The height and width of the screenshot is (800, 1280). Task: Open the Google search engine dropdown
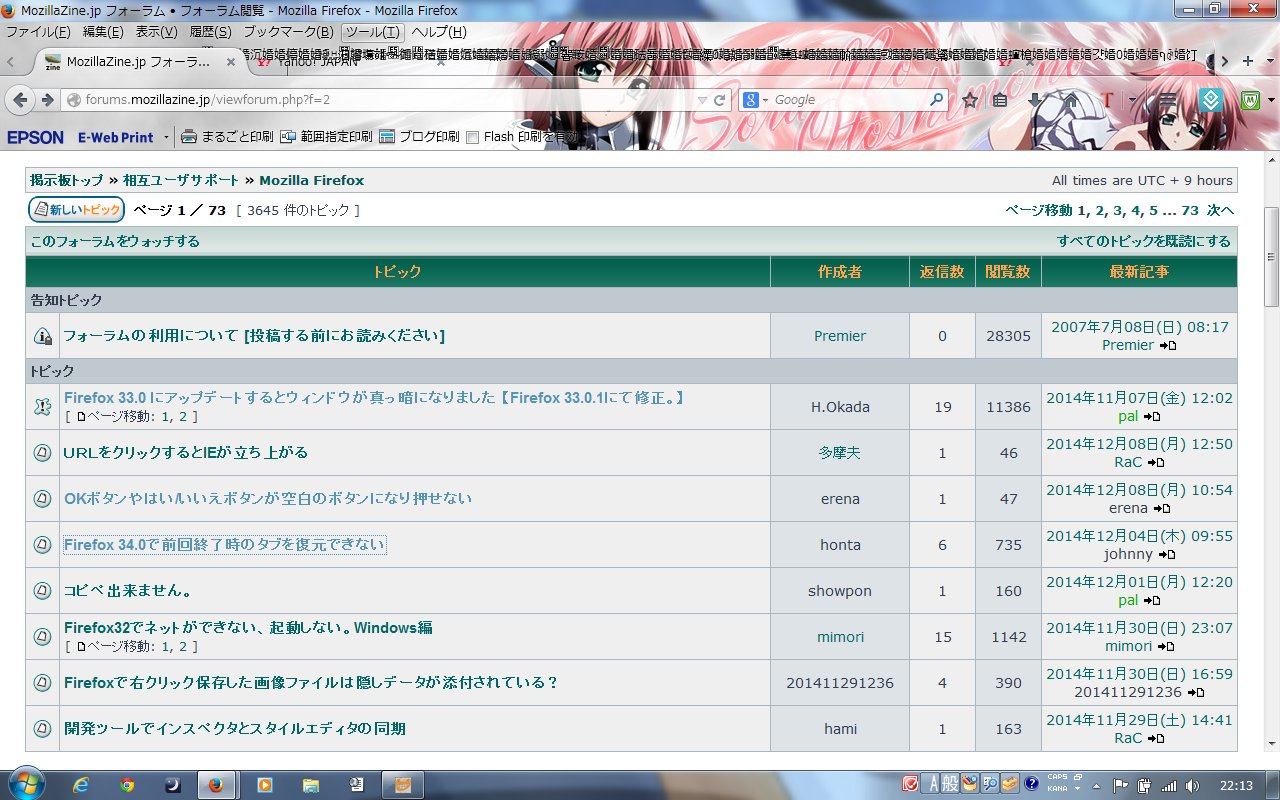(757, 100)
